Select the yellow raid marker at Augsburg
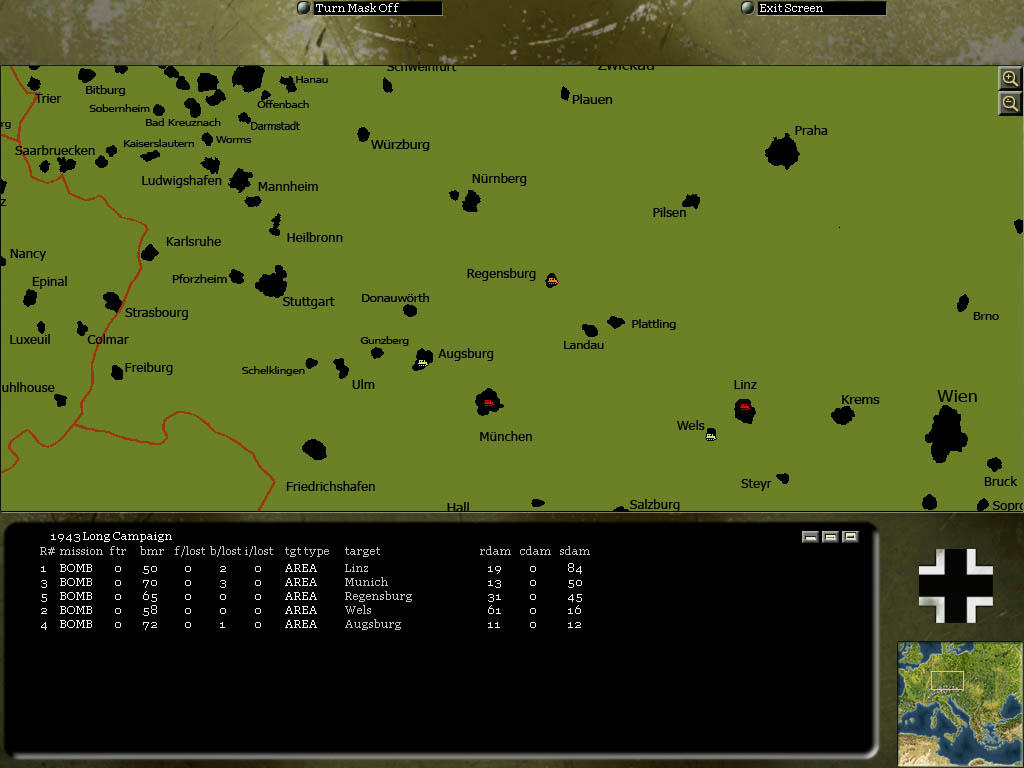The image size is (1024, 768). pyautogui.click(x=422, y=362)
